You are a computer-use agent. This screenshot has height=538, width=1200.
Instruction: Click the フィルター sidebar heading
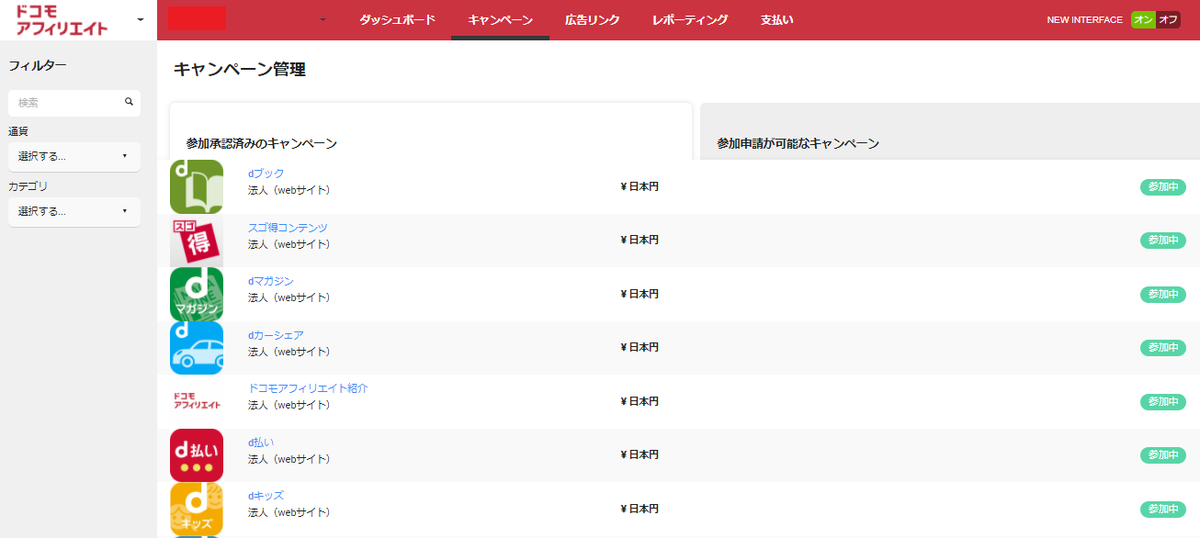point(38,66)
